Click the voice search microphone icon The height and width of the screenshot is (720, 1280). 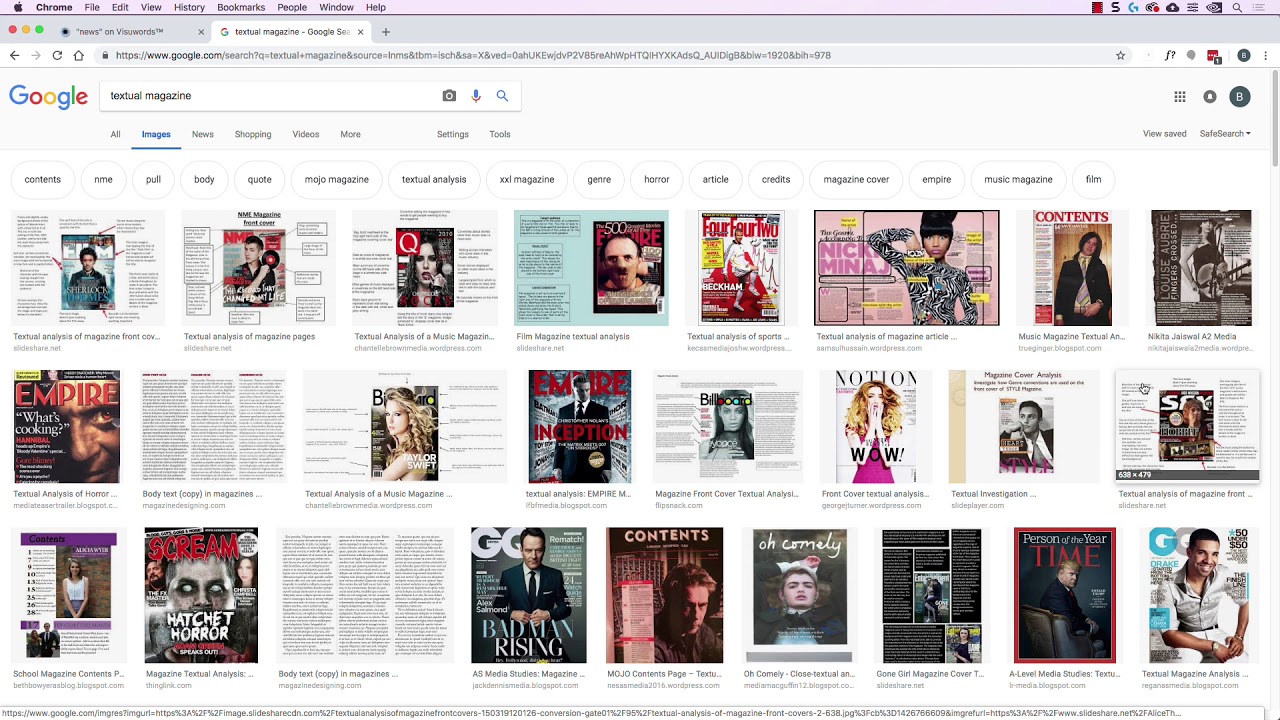tap(476, 96)
